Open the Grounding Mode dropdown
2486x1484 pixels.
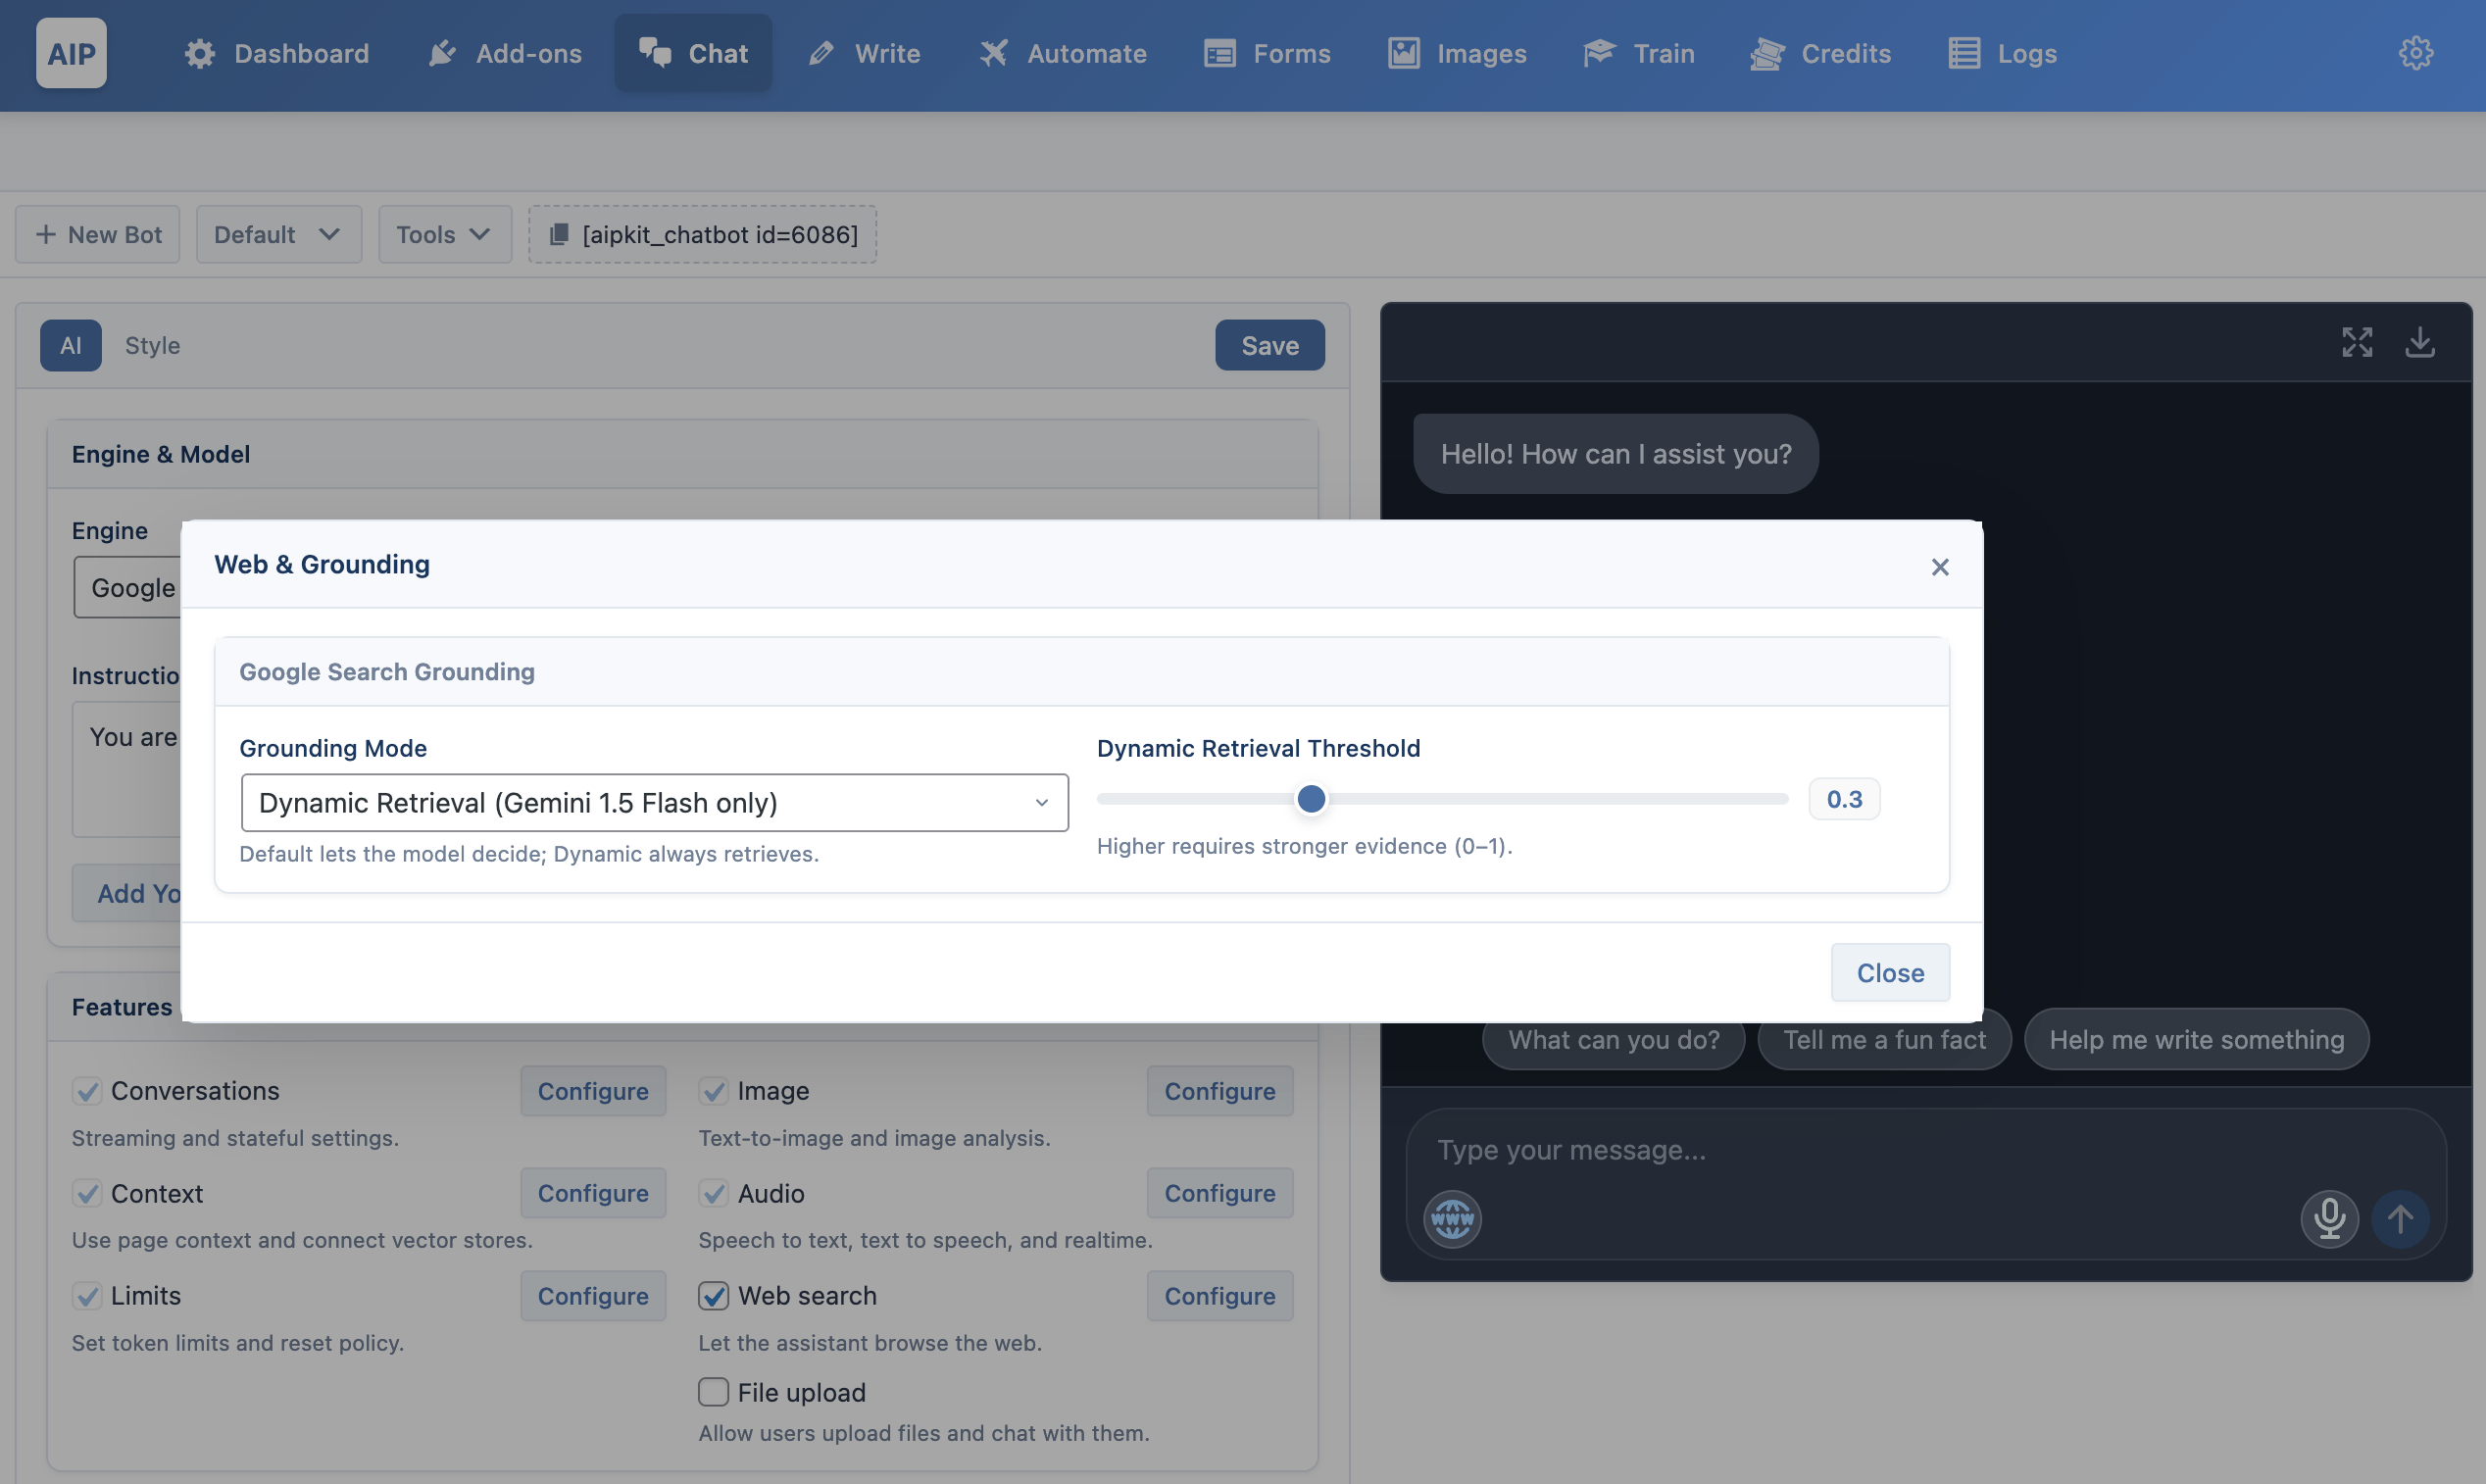(654, 803)
